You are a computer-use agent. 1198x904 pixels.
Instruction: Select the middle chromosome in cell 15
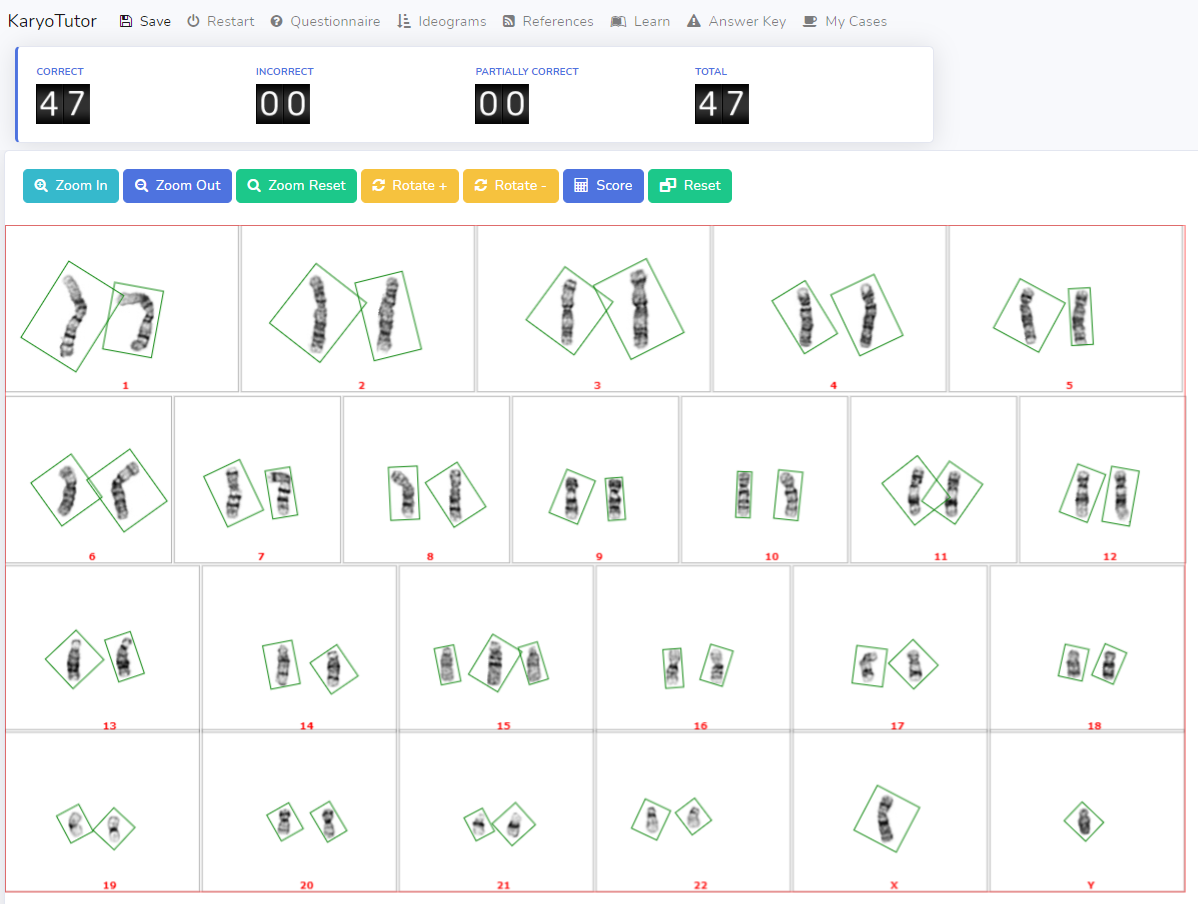coord(494,662)
